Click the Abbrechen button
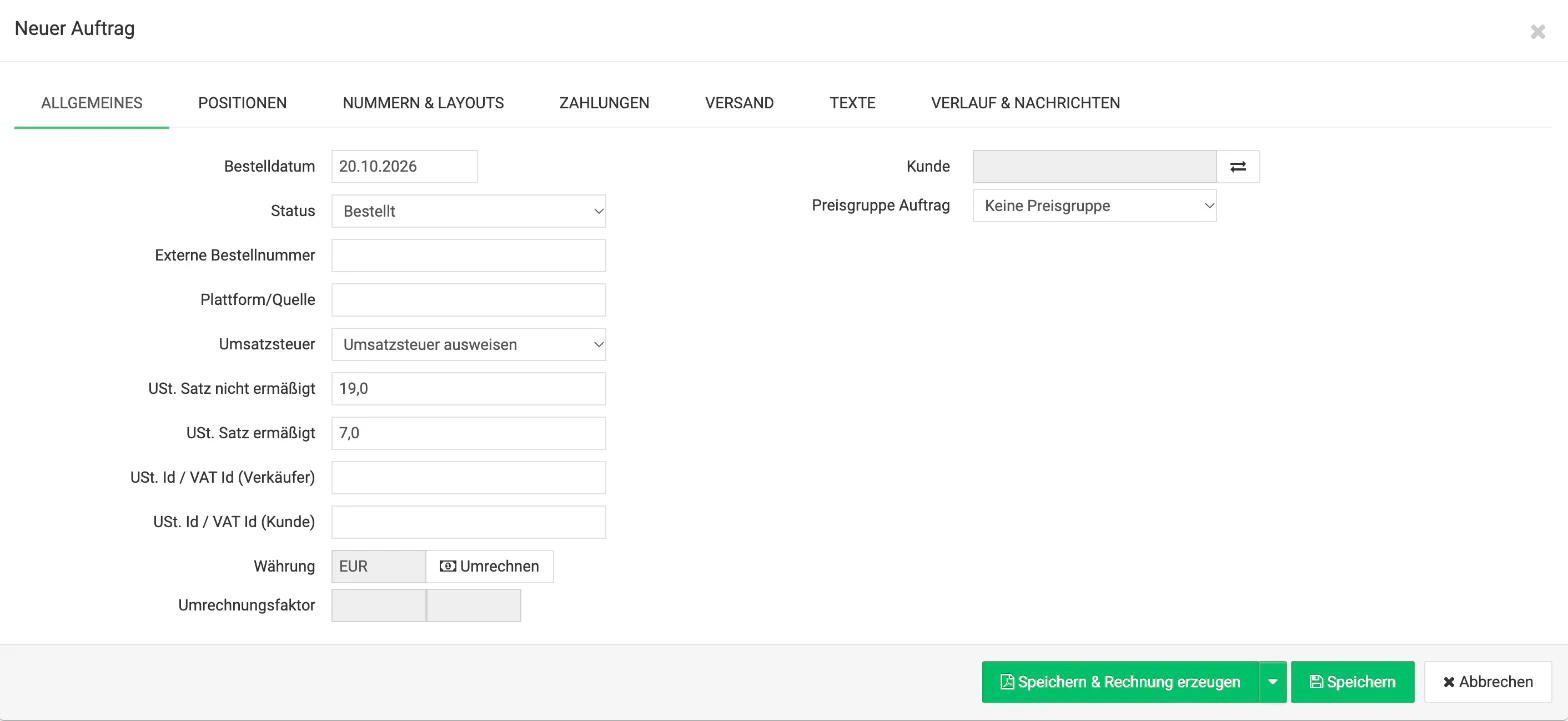Image resolution: width=1568 pixels, height=721 pixels. pyautogui.click(x=1488, y=682)
